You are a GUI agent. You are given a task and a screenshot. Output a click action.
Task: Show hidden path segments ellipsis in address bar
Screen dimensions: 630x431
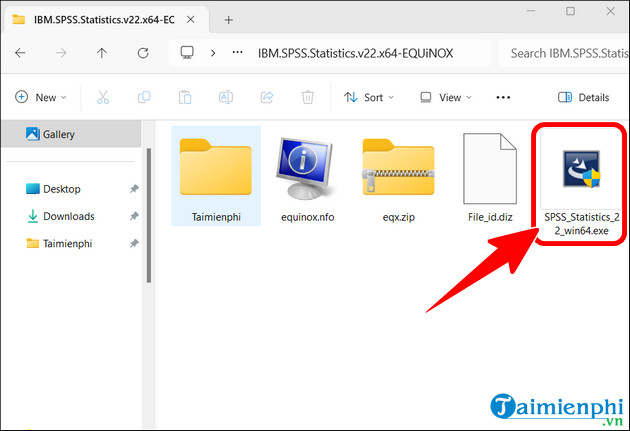pos(237,52)
